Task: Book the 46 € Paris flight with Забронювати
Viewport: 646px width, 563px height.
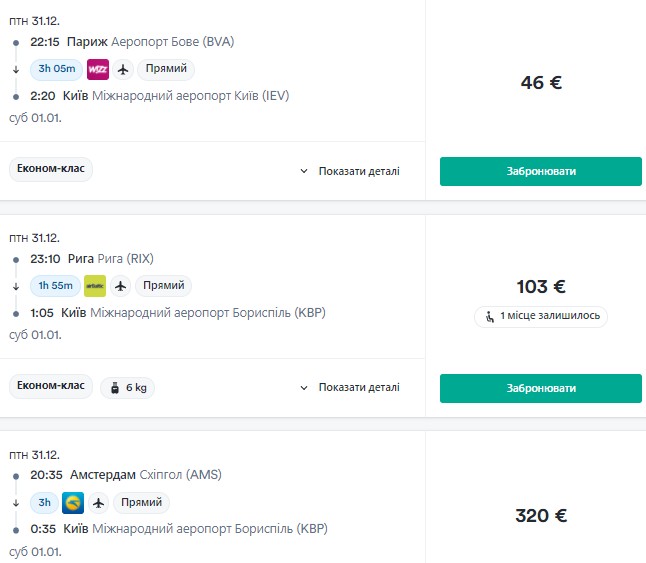Action: pyautogui.click(x=541, y=171)
